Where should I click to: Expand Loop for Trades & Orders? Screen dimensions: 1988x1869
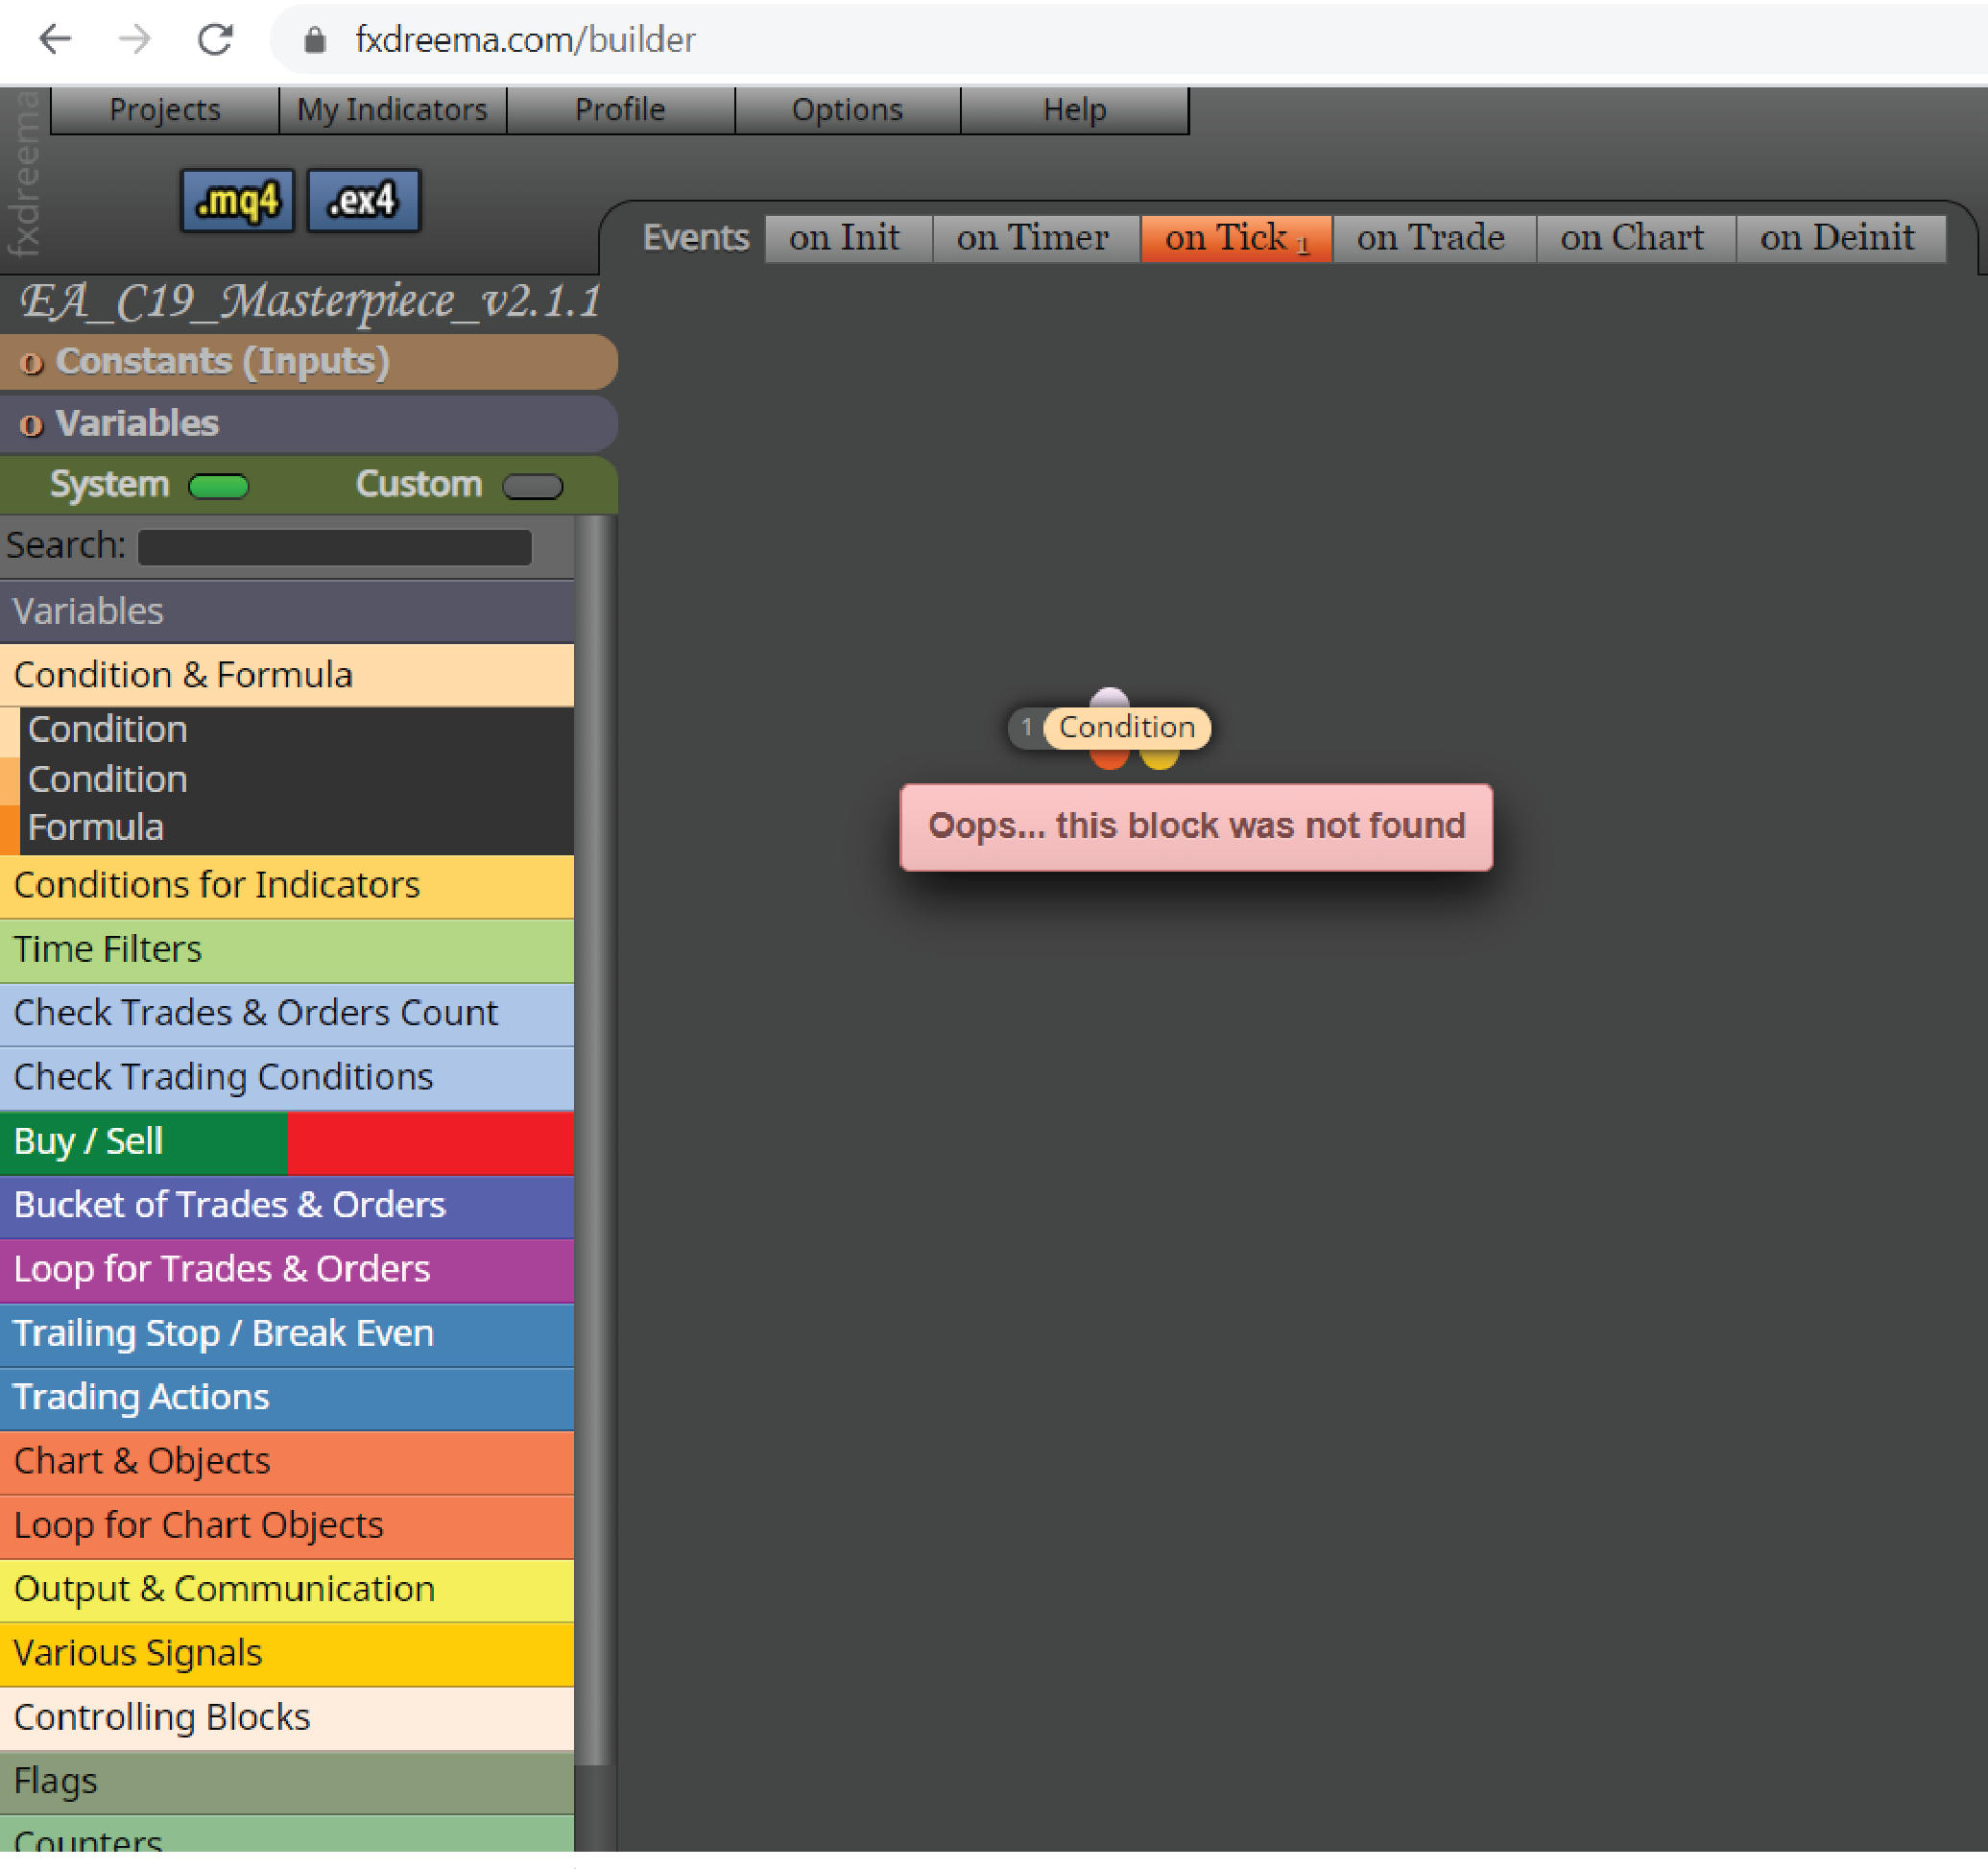tap(287, 1270)
